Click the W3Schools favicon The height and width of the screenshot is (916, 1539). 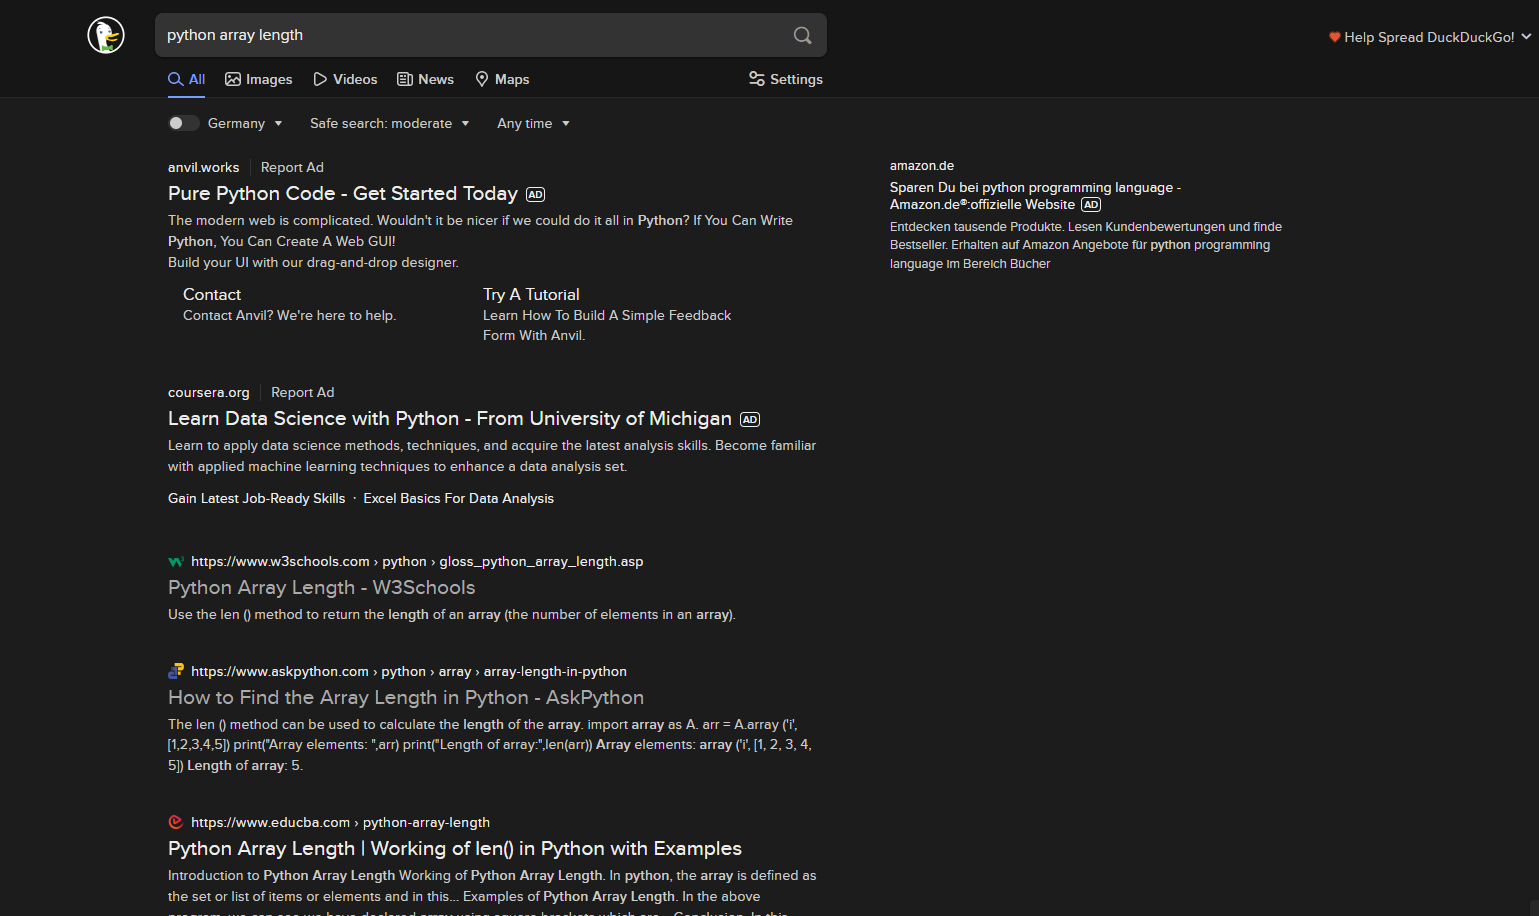pyautogui.click(x=176, y=562)
